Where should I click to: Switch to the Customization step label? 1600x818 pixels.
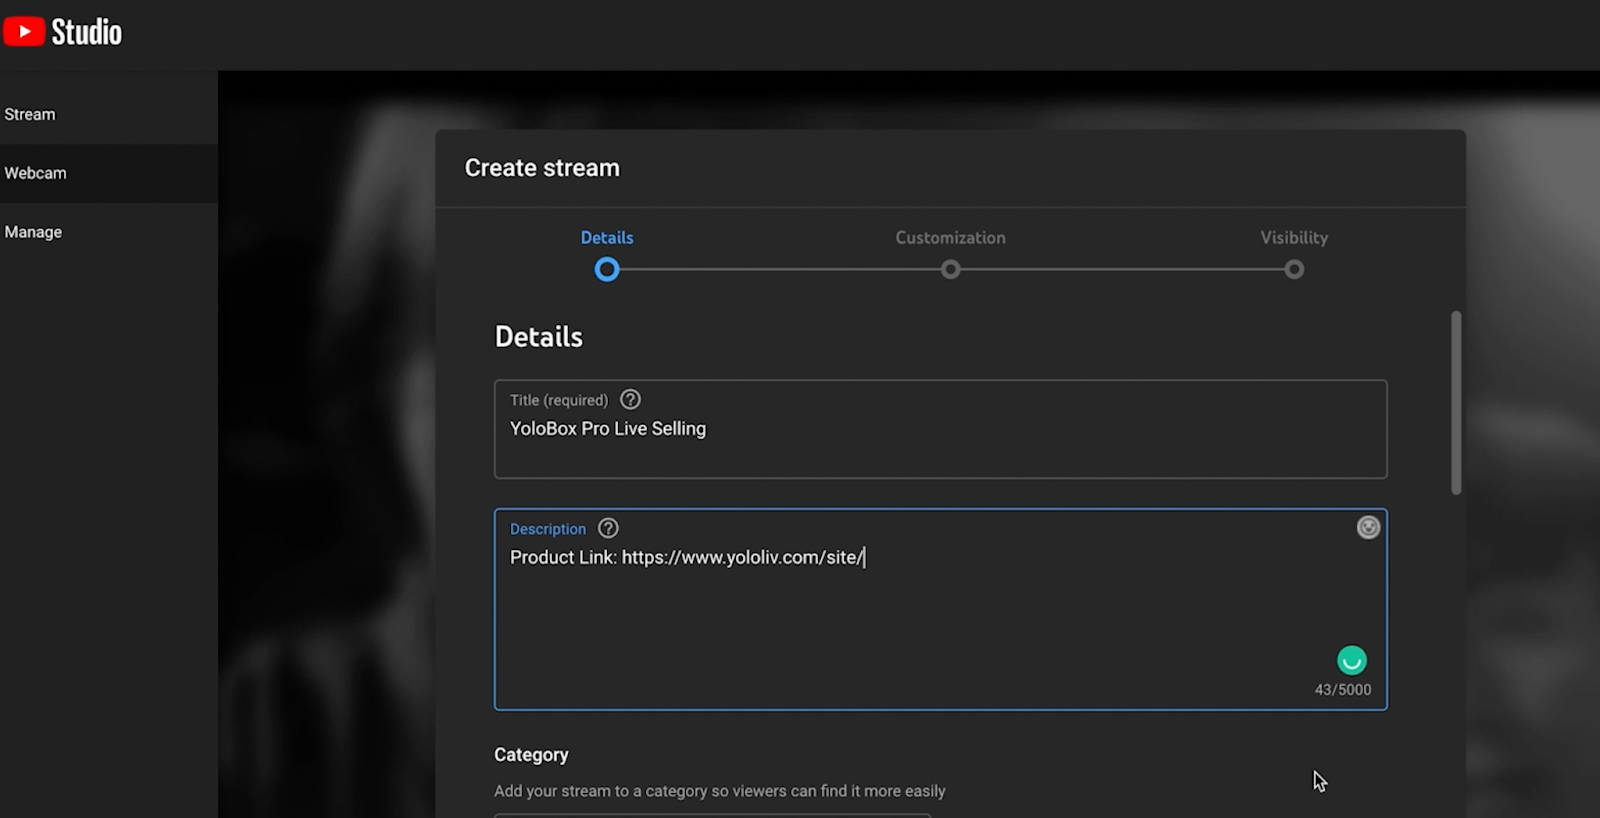[951, 238]
